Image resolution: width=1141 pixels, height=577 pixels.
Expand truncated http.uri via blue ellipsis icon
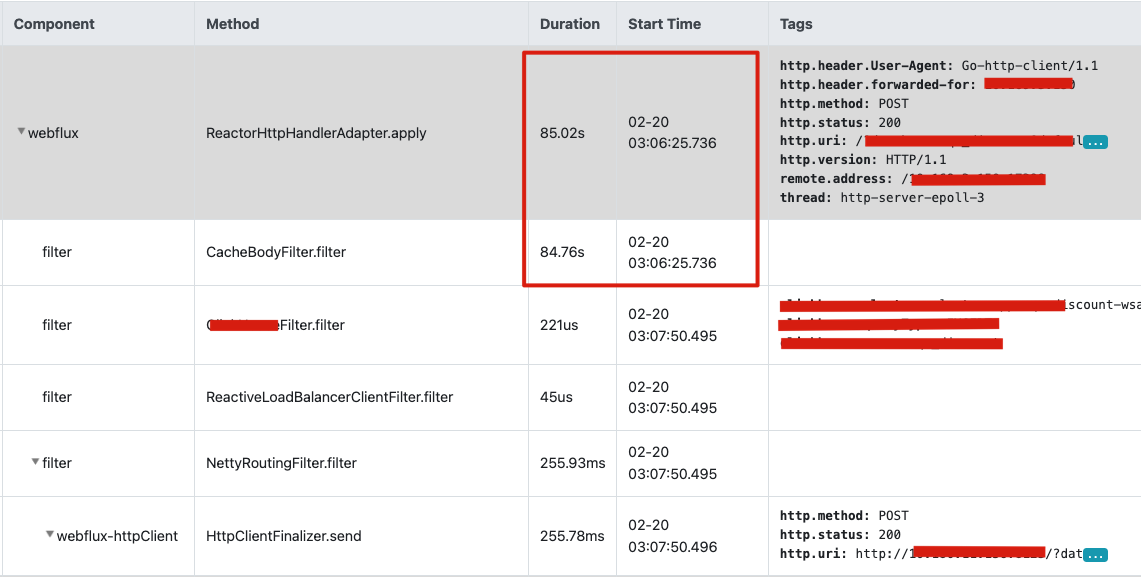1097,141
